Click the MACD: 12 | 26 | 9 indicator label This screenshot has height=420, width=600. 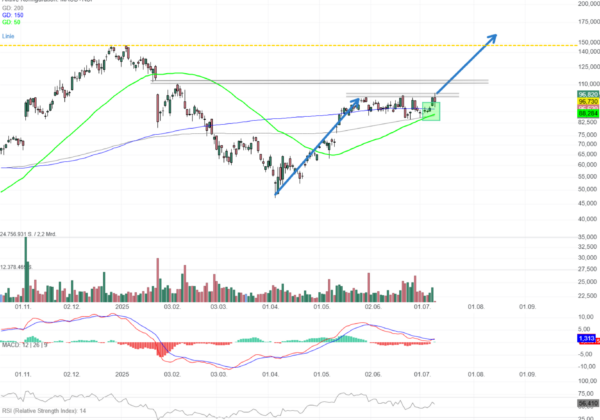coord(25,345)
